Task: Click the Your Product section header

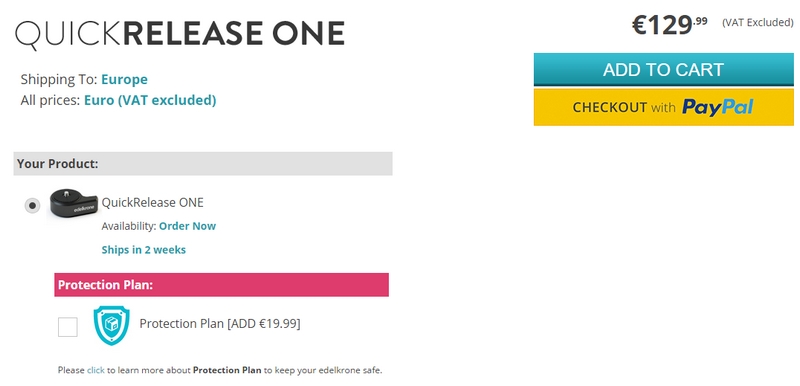Action: point(203,164)
